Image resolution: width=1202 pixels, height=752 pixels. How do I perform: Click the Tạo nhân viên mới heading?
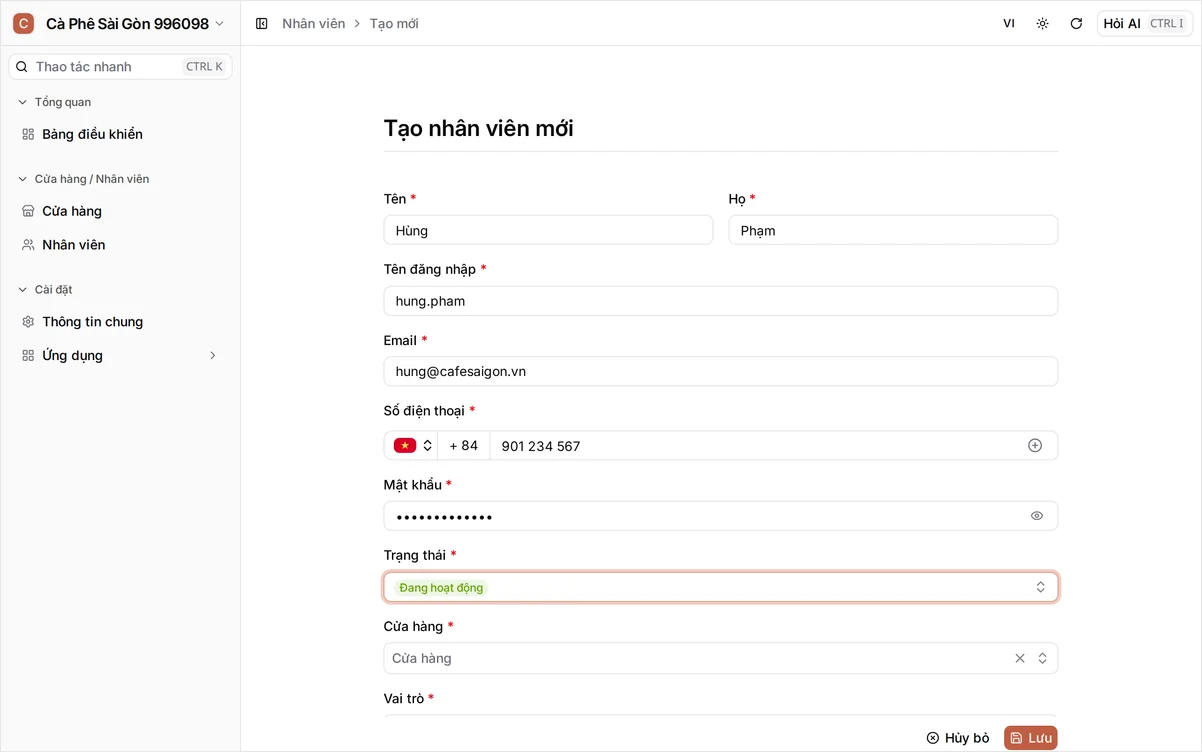coord(478,128)
